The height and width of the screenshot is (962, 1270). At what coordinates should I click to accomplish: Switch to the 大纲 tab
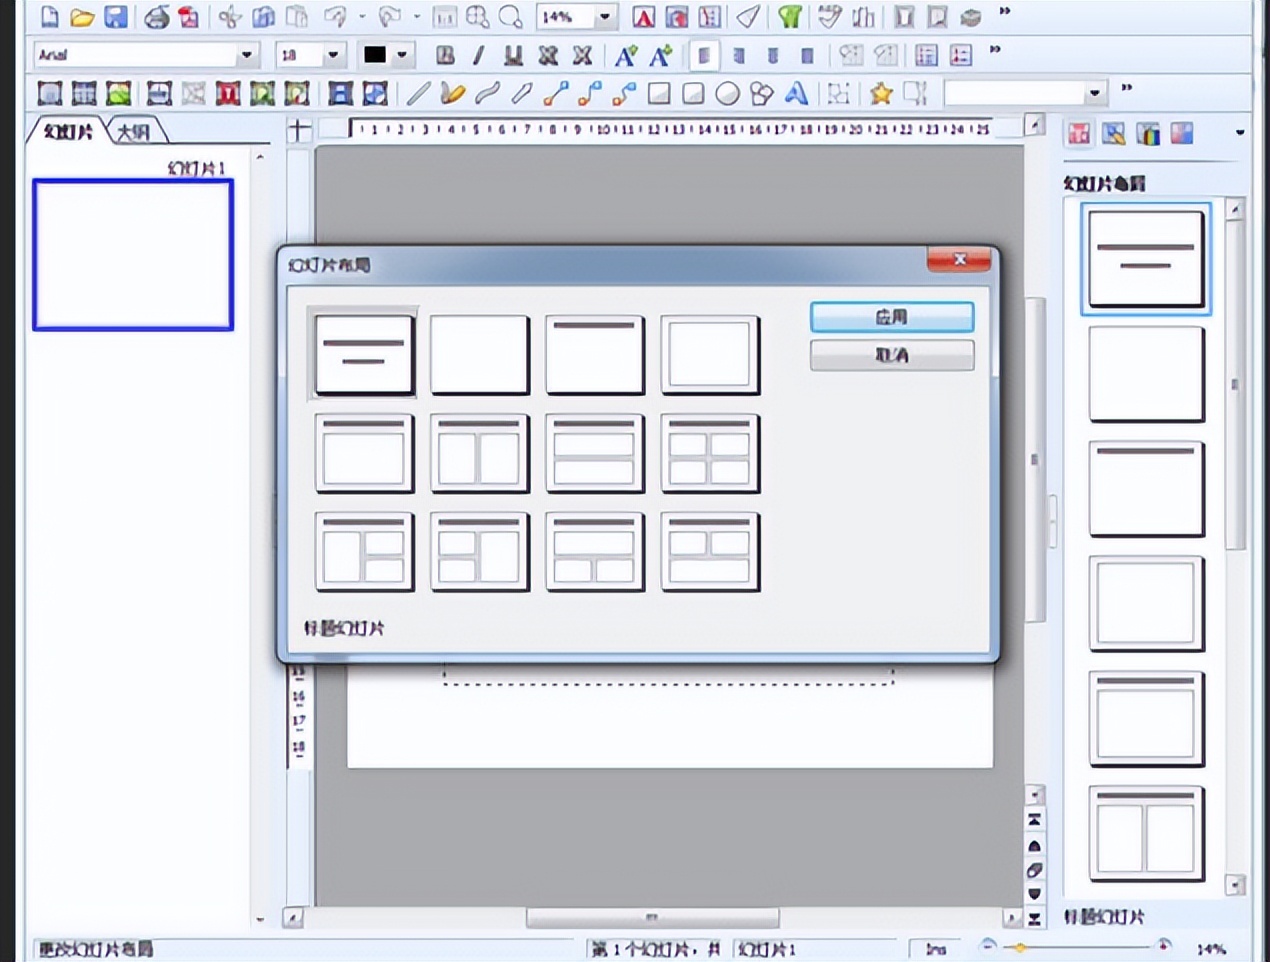coord(134,132)
